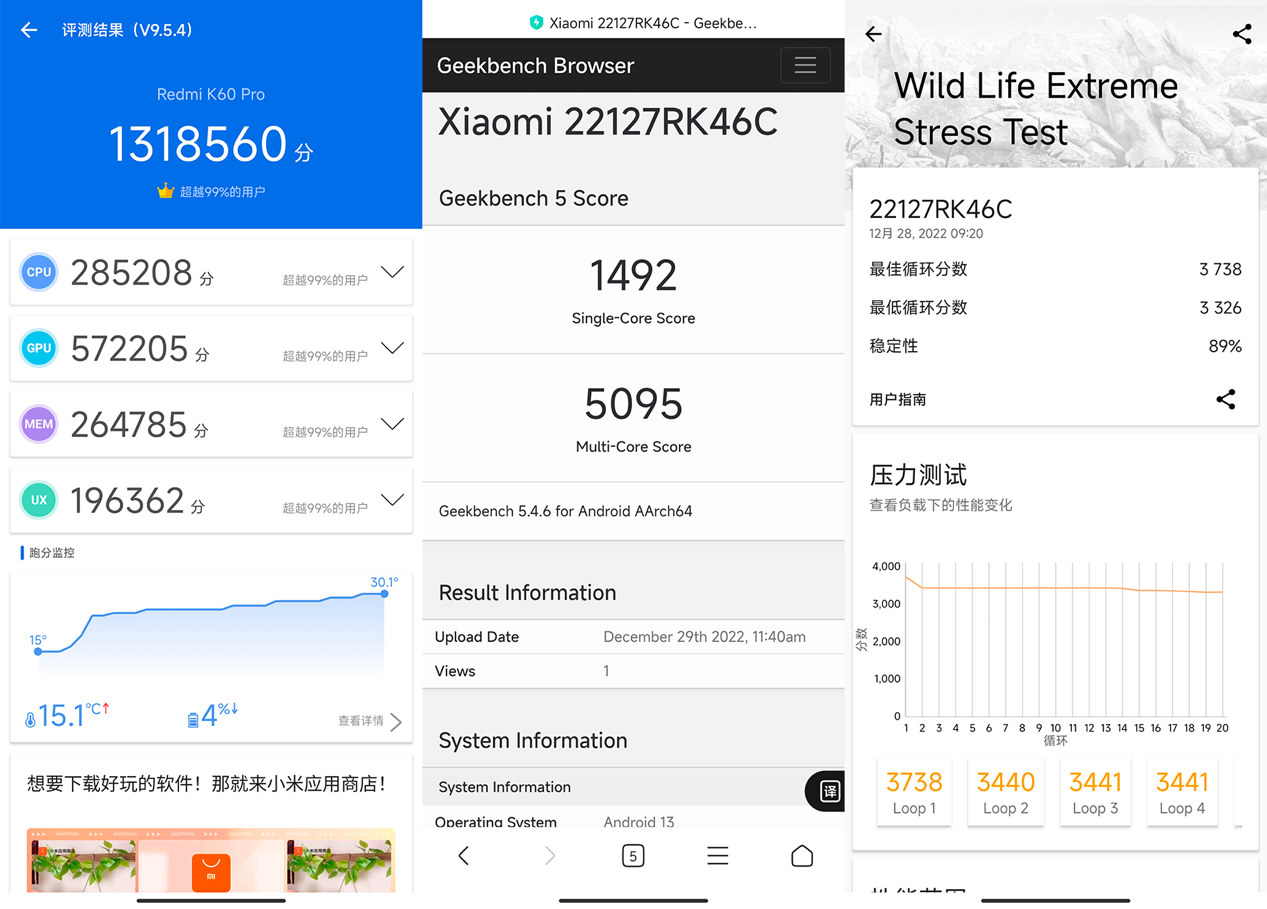The width and height of the screenshot is (1267, 909).
Task: Share via icon beside 用户指南
Action: (x=1226, y=399)
